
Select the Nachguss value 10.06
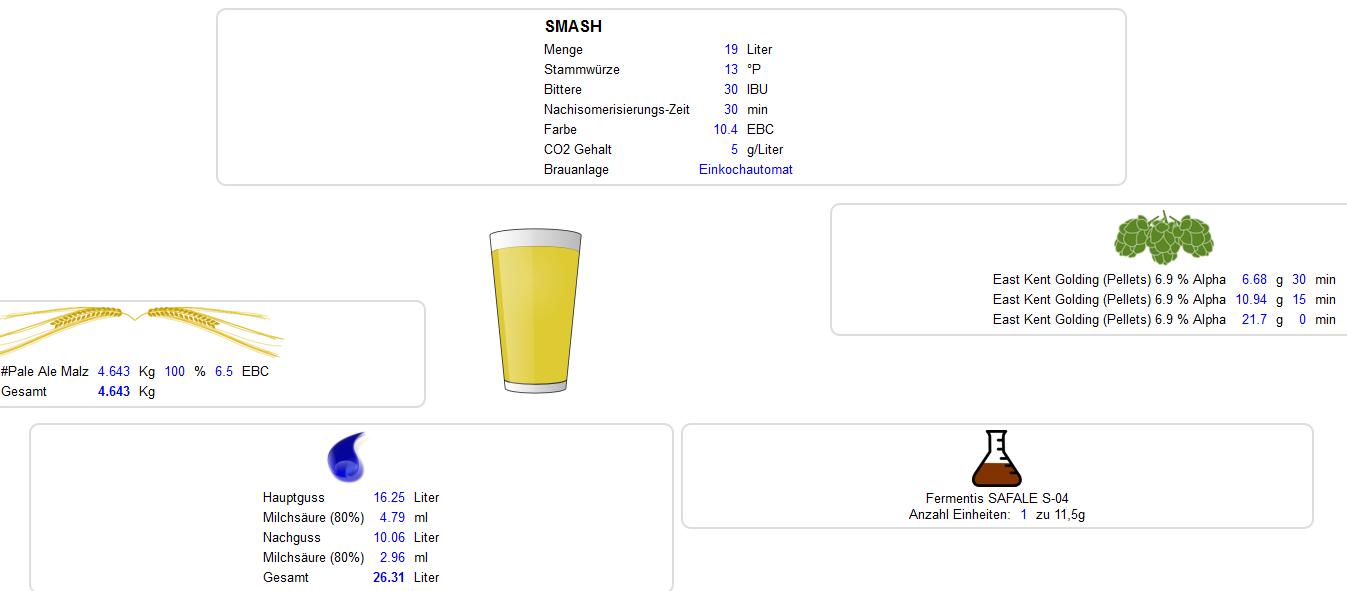pos(389,538)
